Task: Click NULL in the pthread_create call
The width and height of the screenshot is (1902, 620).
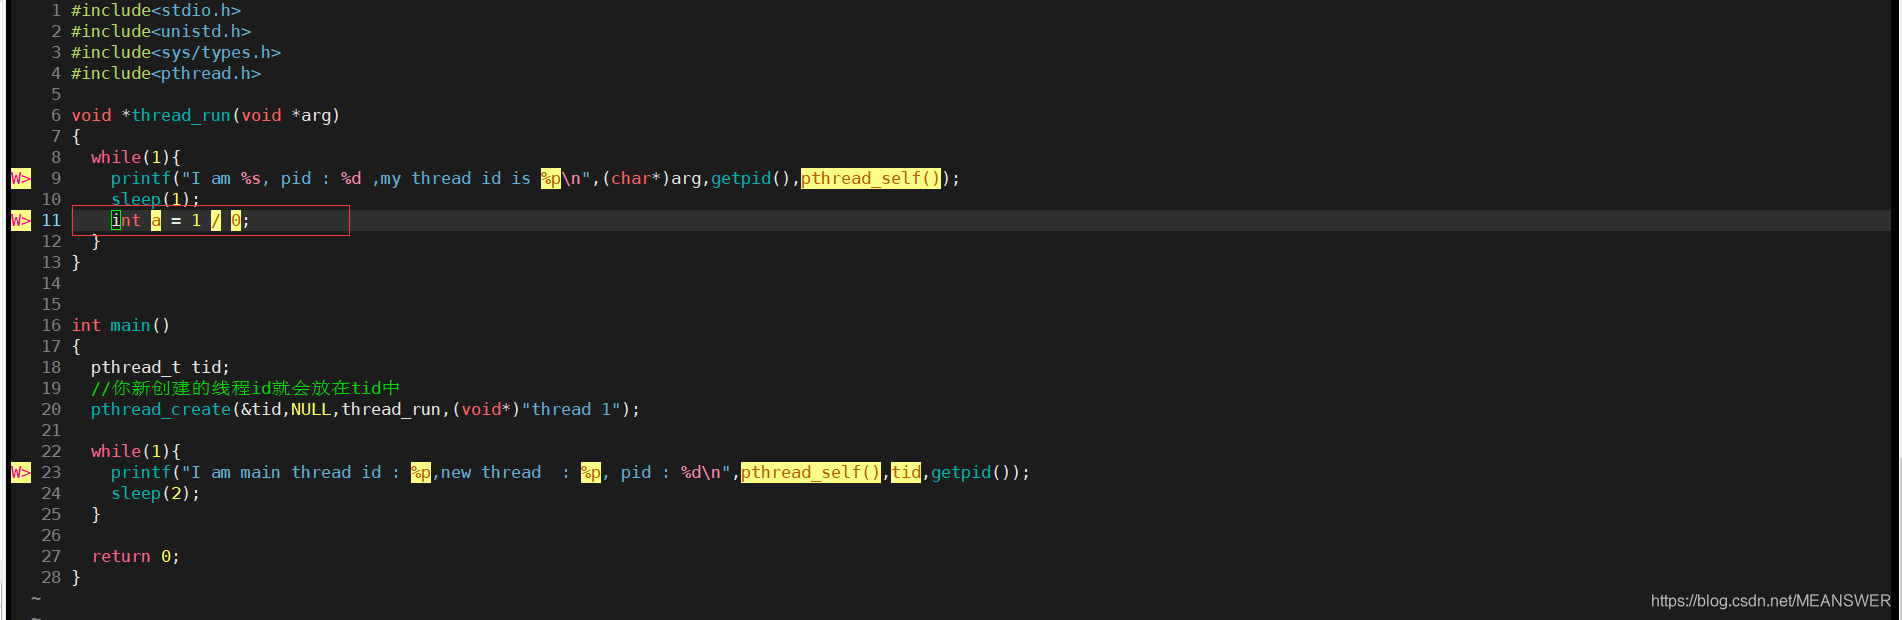Action: pos(311,409)
